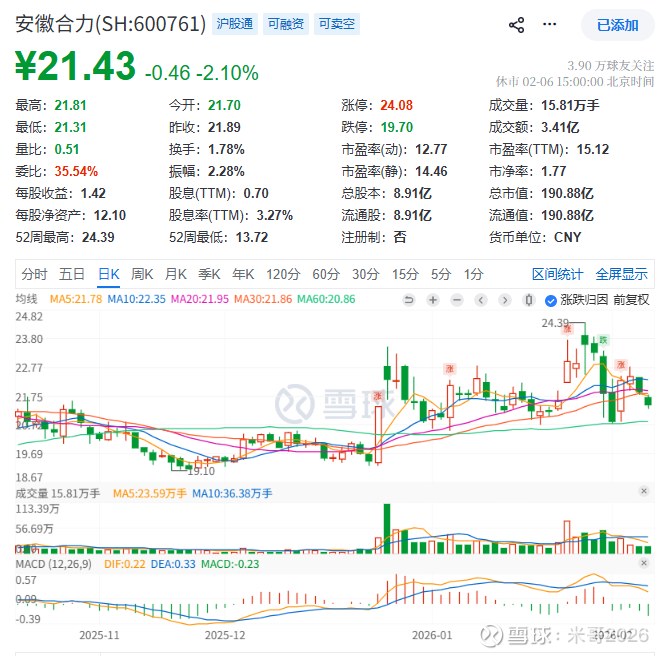The width and height of the screenshot is (668, 656).
Task: Open 全屏显示 fullscreen view
Action: pyautogui.click(x=621, y=274)
